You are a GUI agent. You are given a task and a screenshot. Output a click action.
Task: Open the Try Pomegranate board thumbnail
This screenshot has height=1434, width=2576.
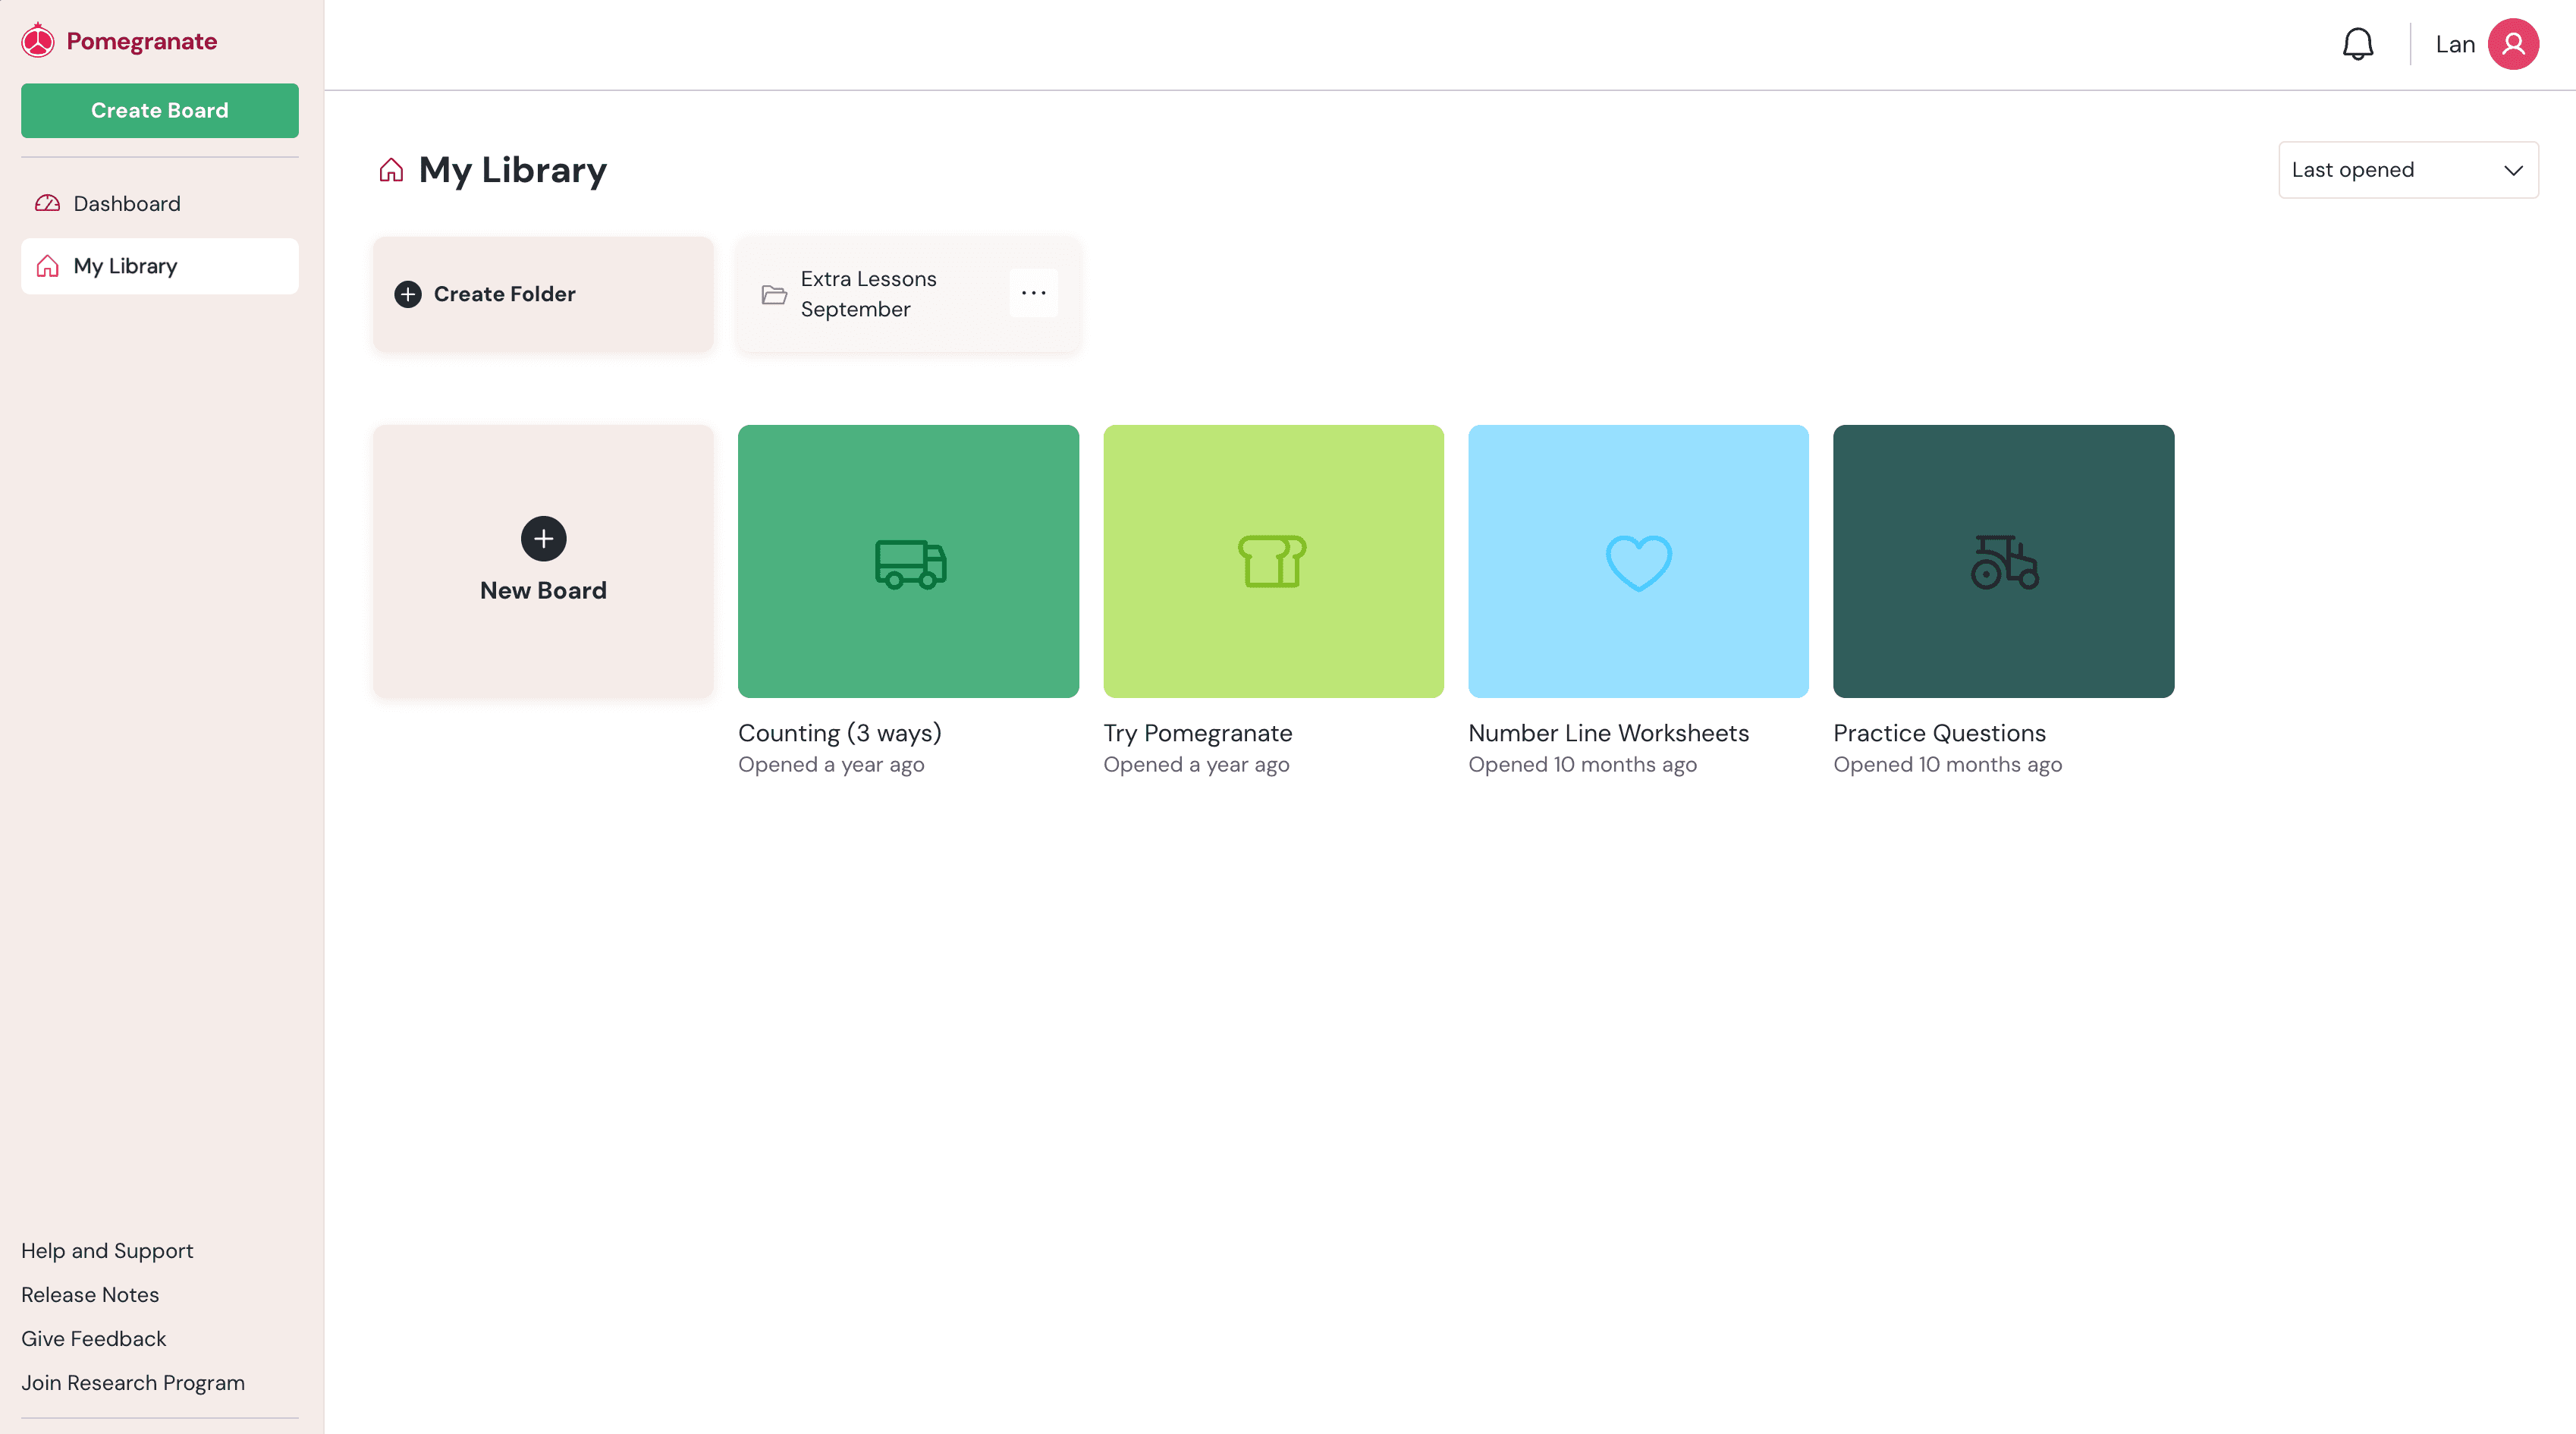pos(1273,561)
